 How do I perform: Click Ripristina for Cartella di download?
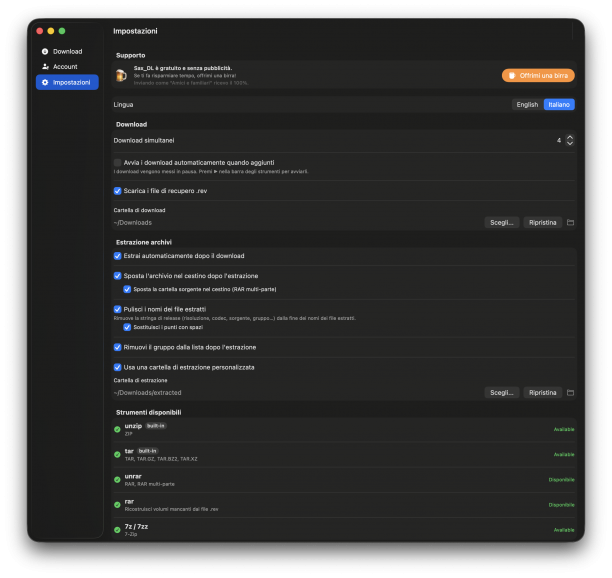tap(543, 222)
